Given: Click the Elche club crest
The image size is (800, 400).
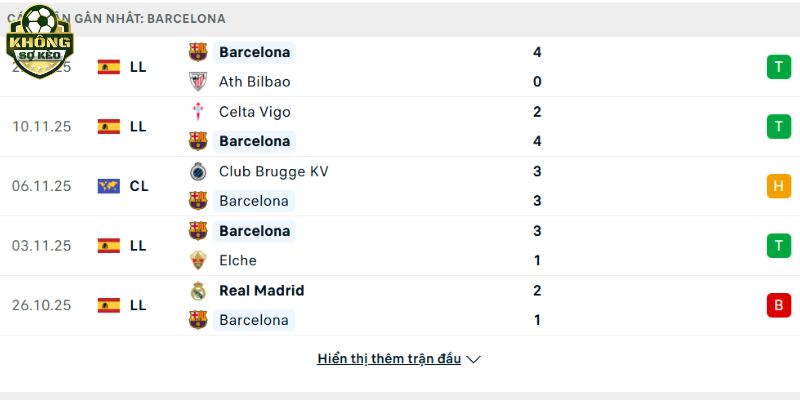Looking at the screenshot, I should point(198,260).
